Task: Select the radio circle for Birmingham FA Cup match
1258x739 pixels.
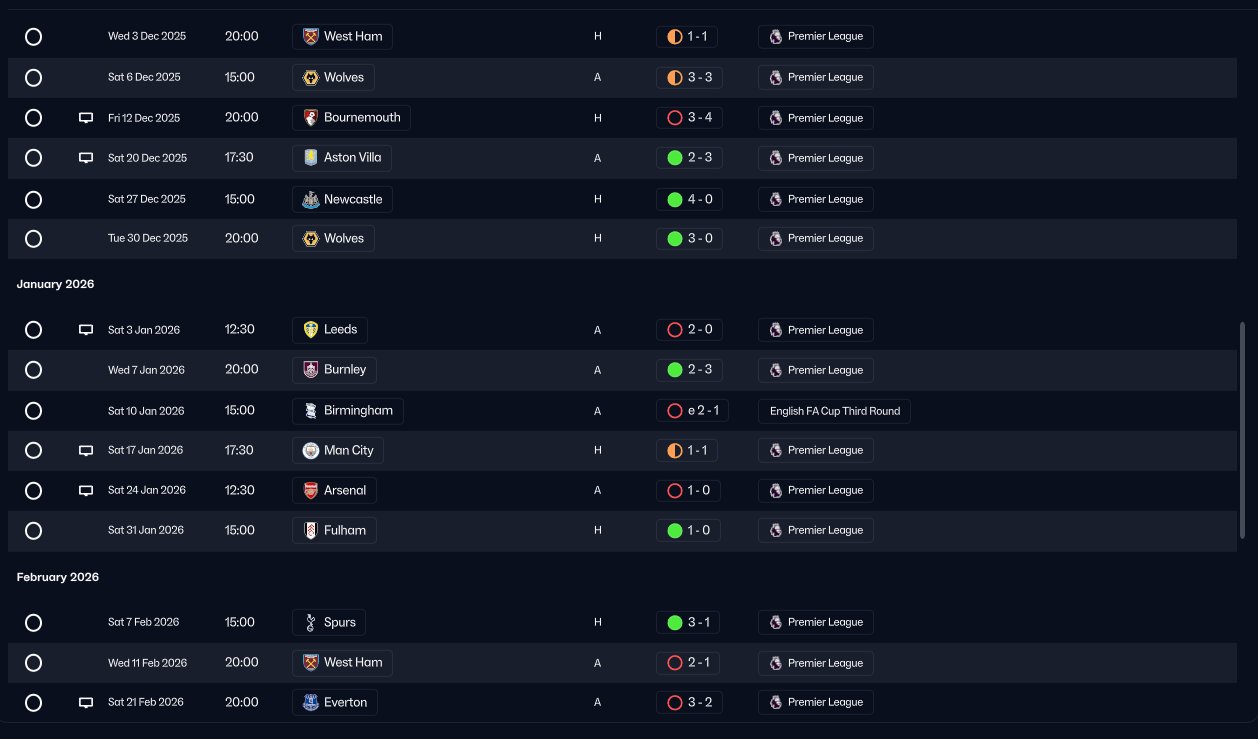Action: click(33, 411)
